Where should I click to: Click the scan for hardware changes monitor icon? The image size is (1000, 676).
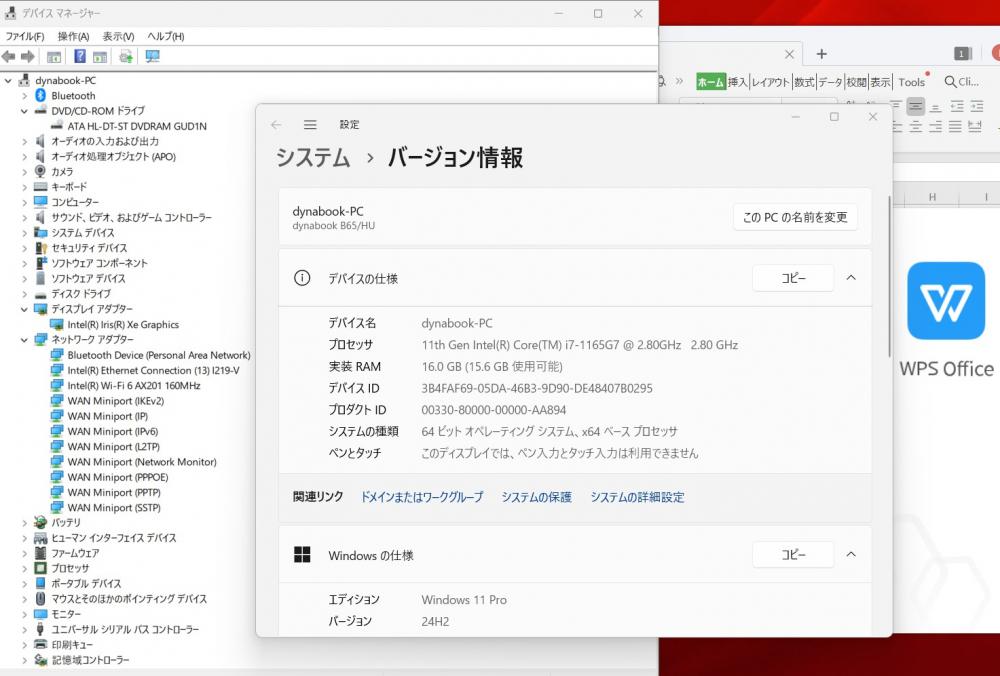(153, 57)
